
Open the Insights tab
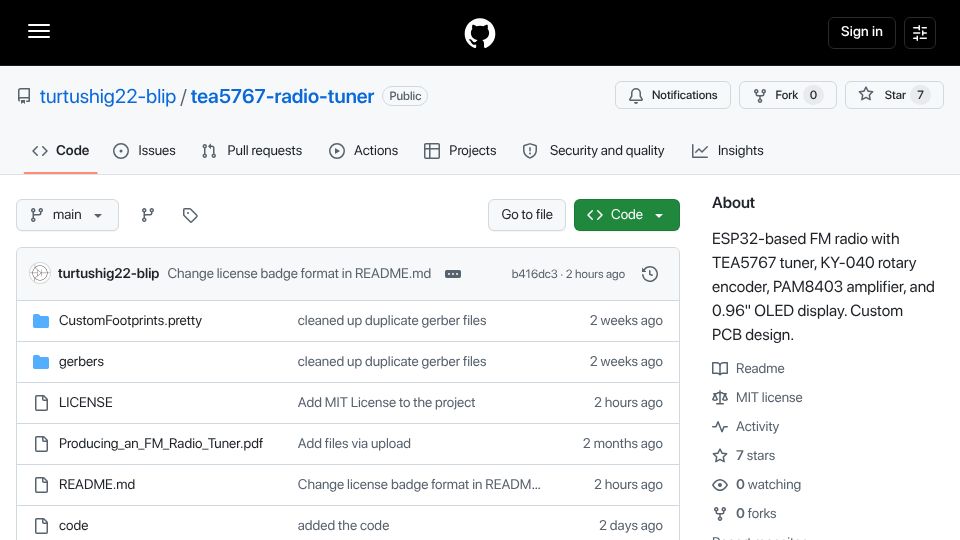[x=727, y=151]
